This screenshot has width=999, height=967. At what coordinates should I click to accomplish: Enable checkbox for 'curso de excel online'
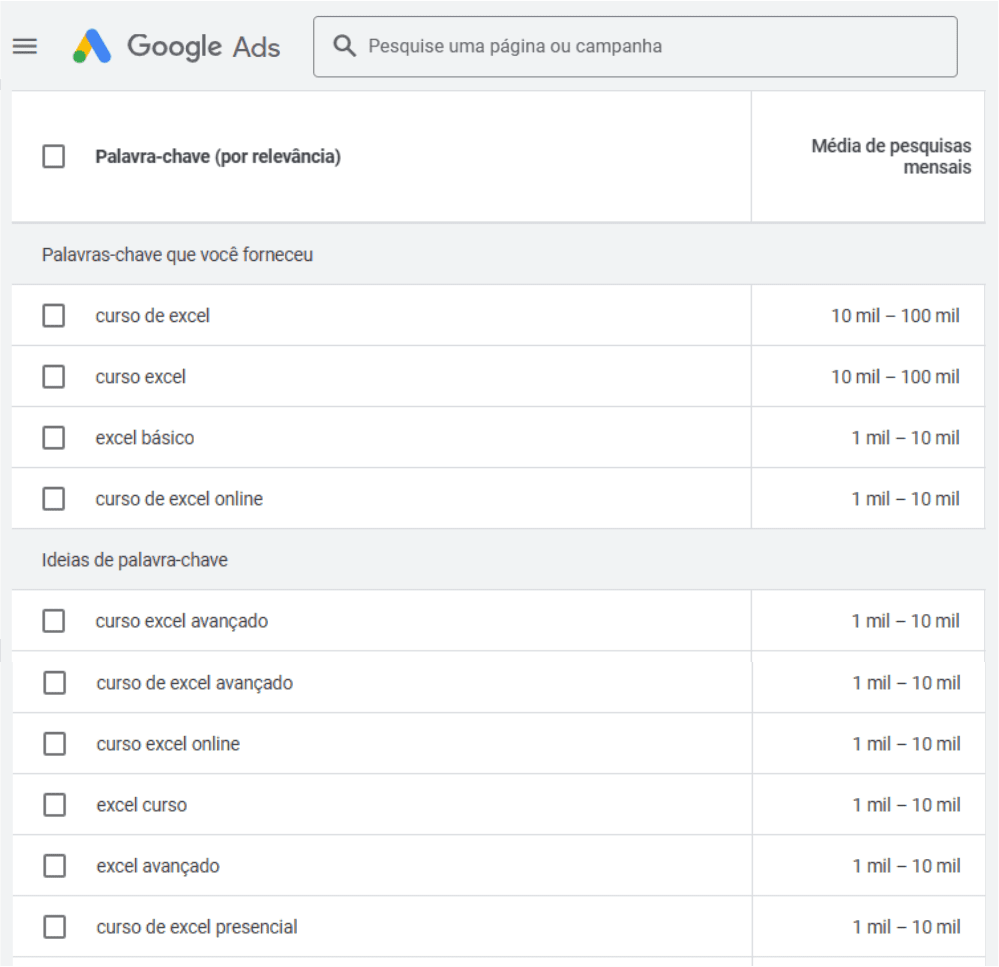coord(54,499)
